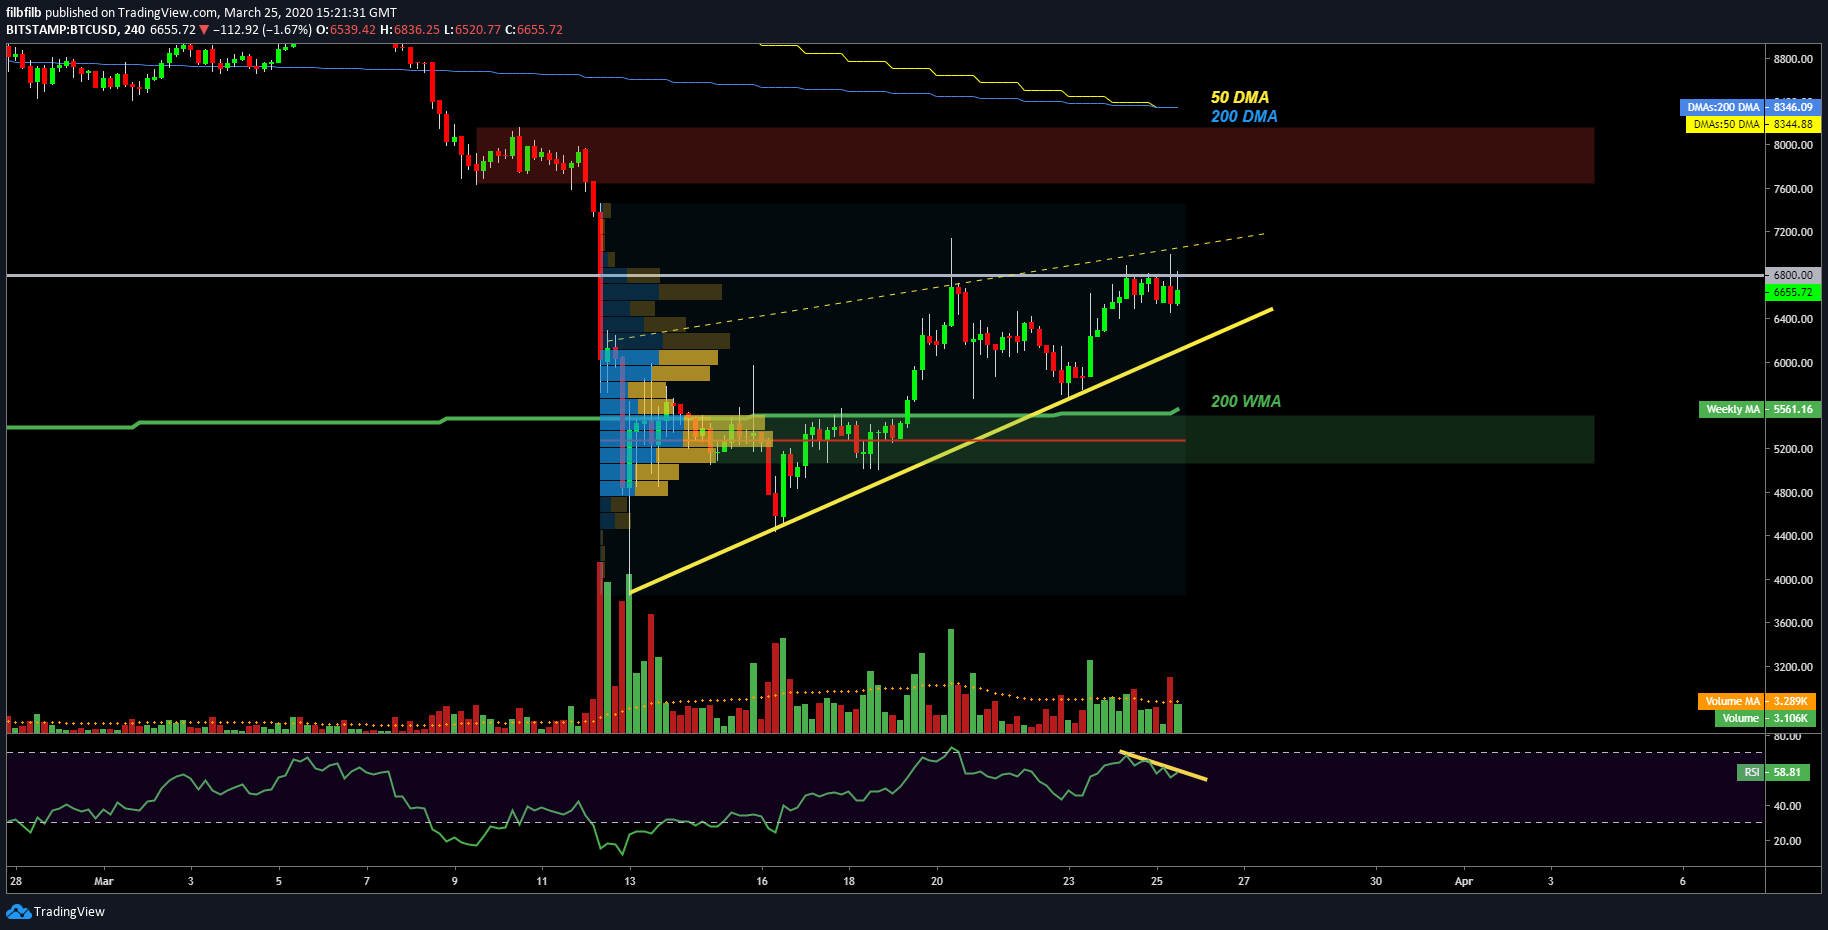Click date 28 on the time axis

point(16,881)
